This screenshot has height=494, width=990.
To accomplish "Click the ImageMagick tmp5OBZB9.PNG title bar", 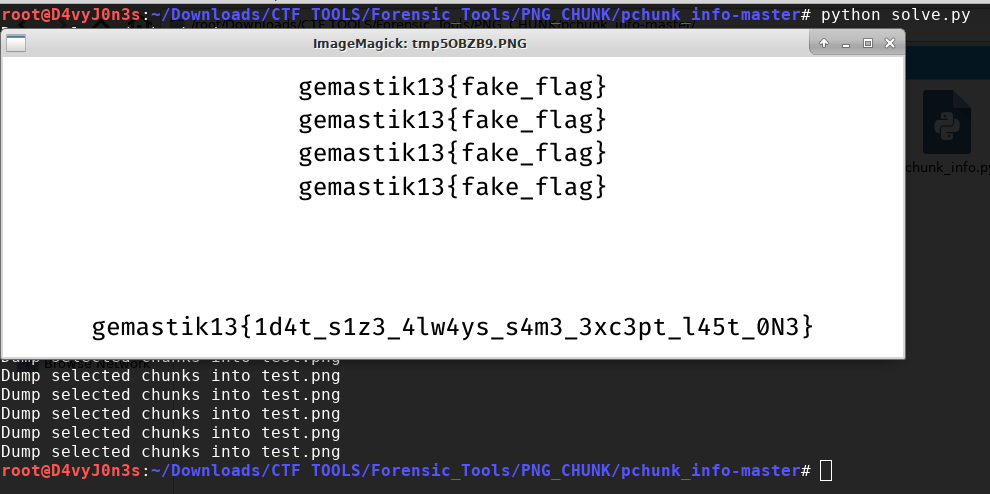I will click(420, 43).
